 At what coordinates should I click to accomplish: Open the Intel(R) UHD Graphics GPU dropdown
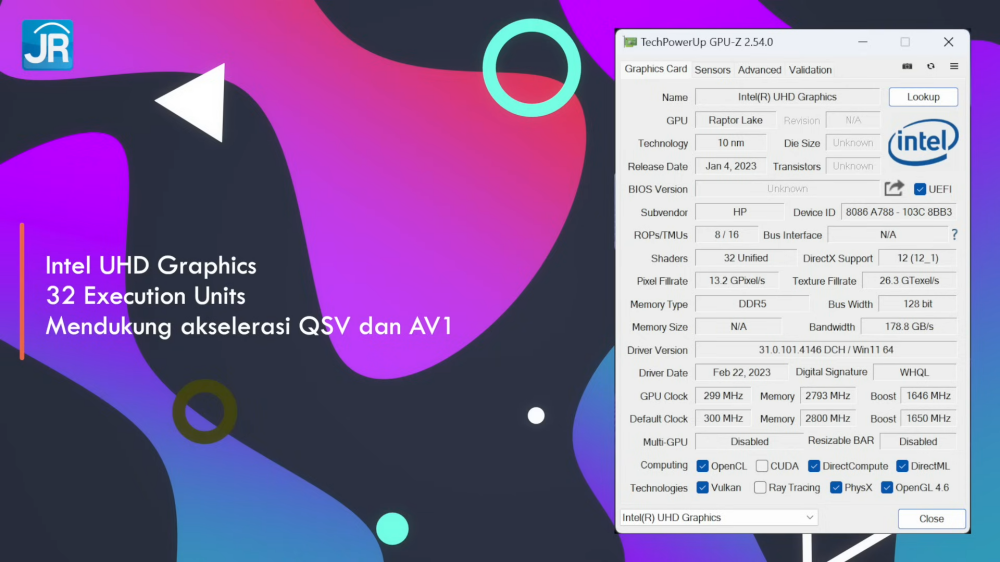pos(718,518)
